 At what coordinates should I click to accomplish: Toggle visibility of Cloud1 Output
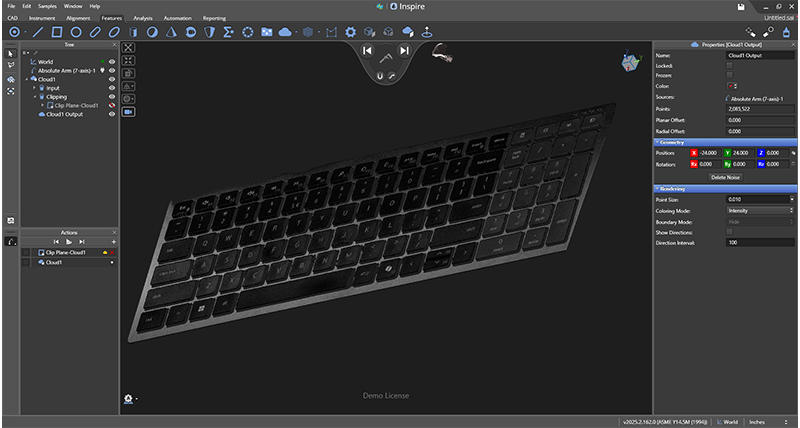pos(112,114)
